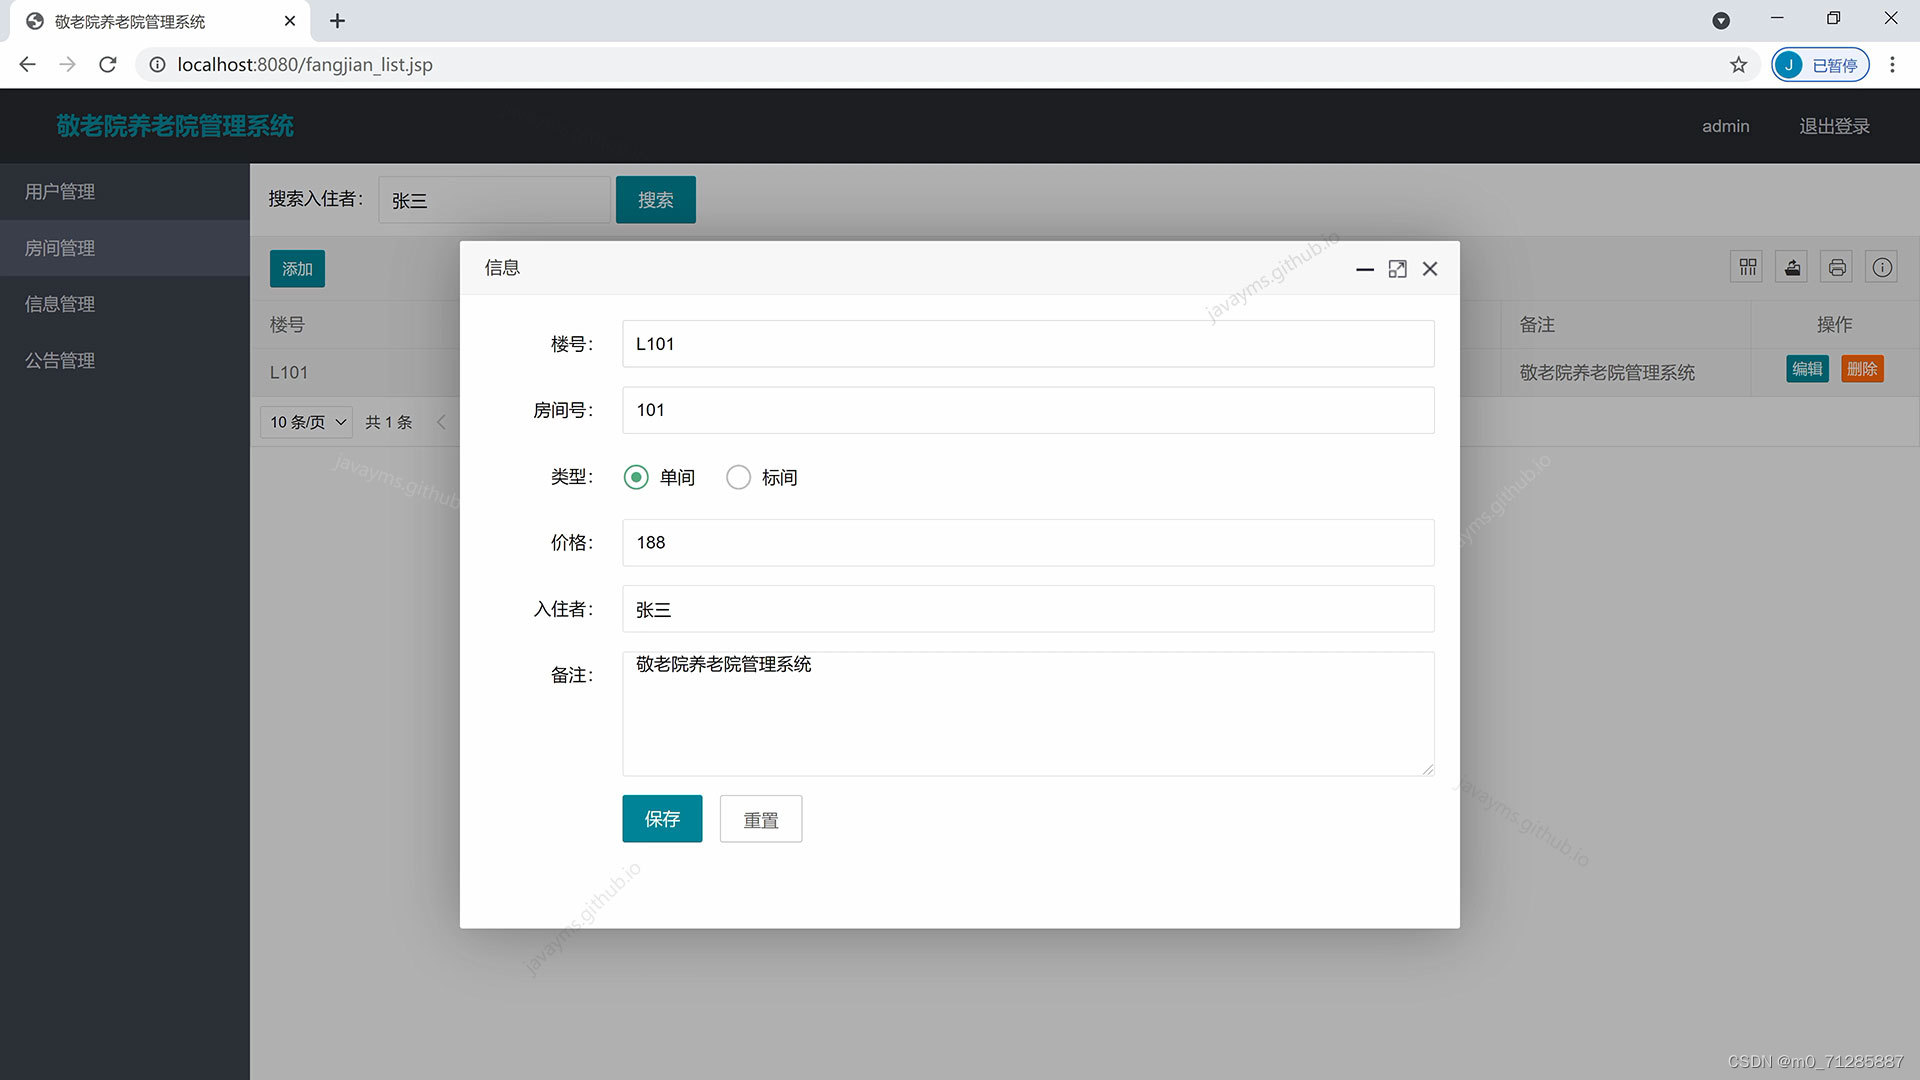Maximize the 信息 dialog
Viewport: 1920px width, 1080px height.
tap(1397, 269)
